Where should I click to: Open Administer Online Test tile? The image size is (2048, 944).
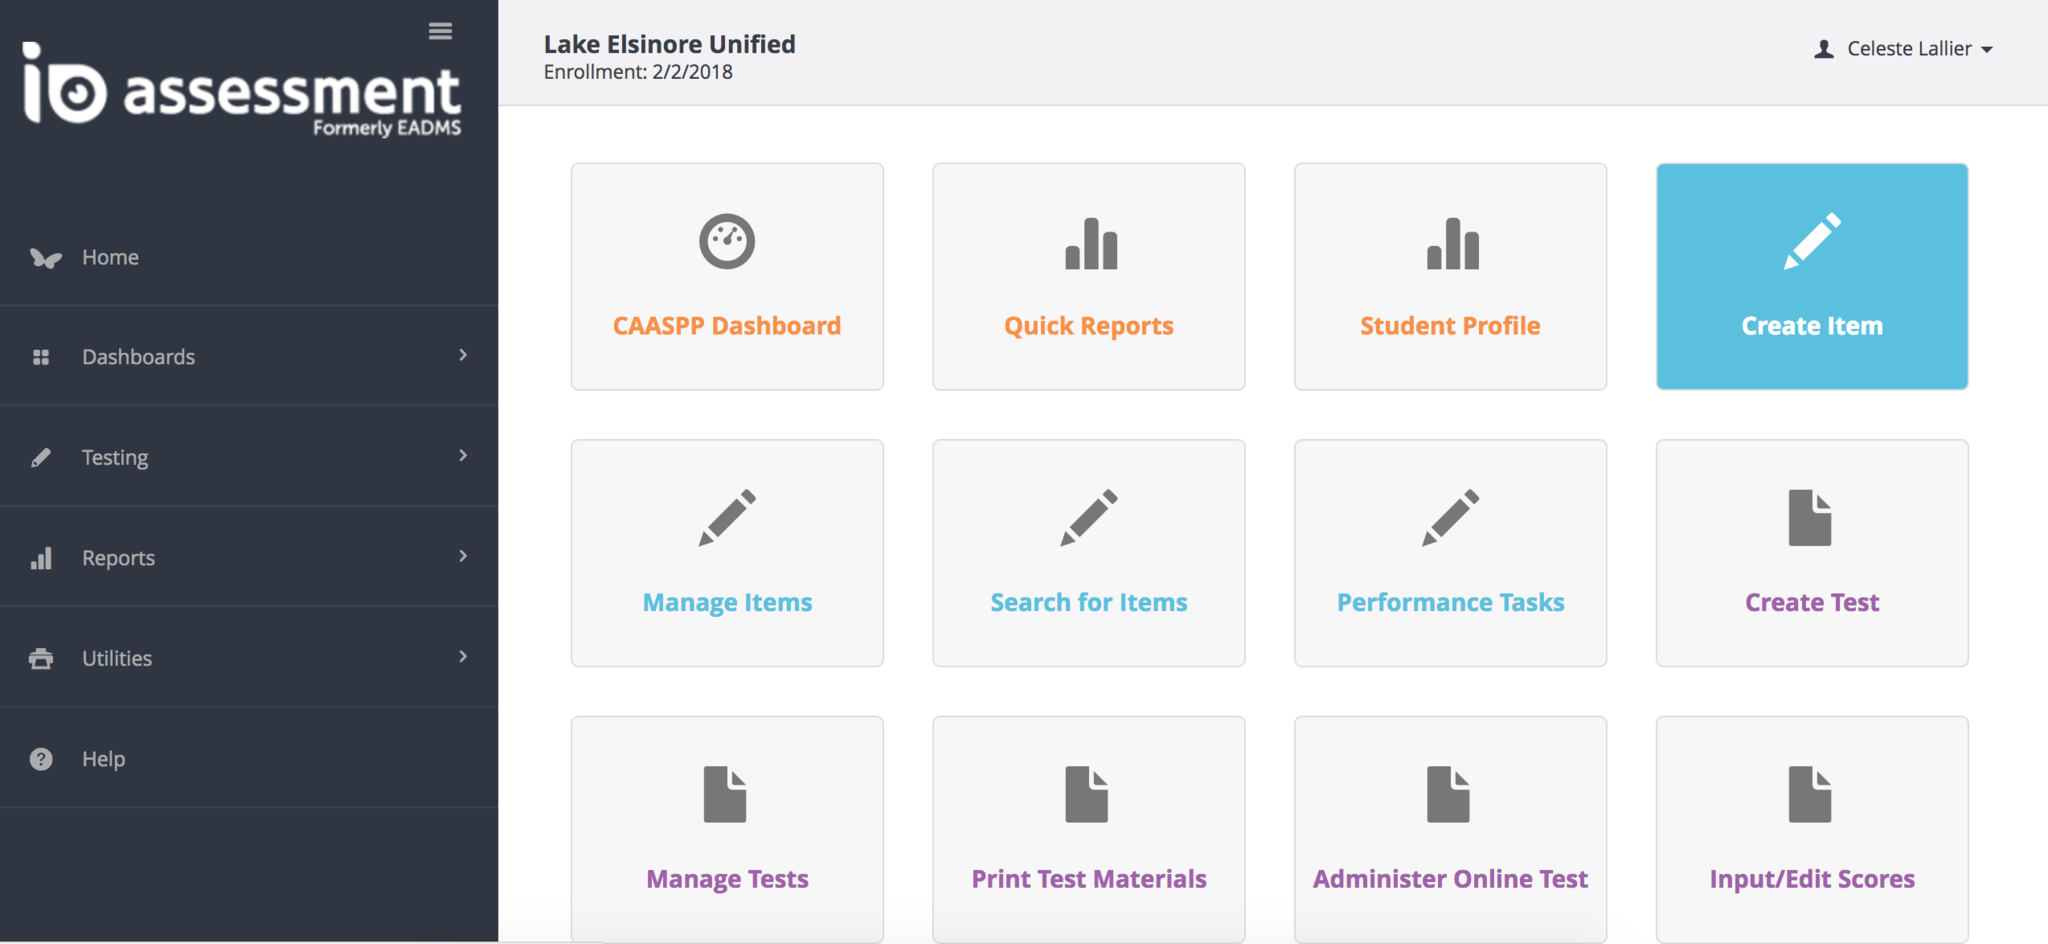pyautogui.click(x=1450, y=829)
